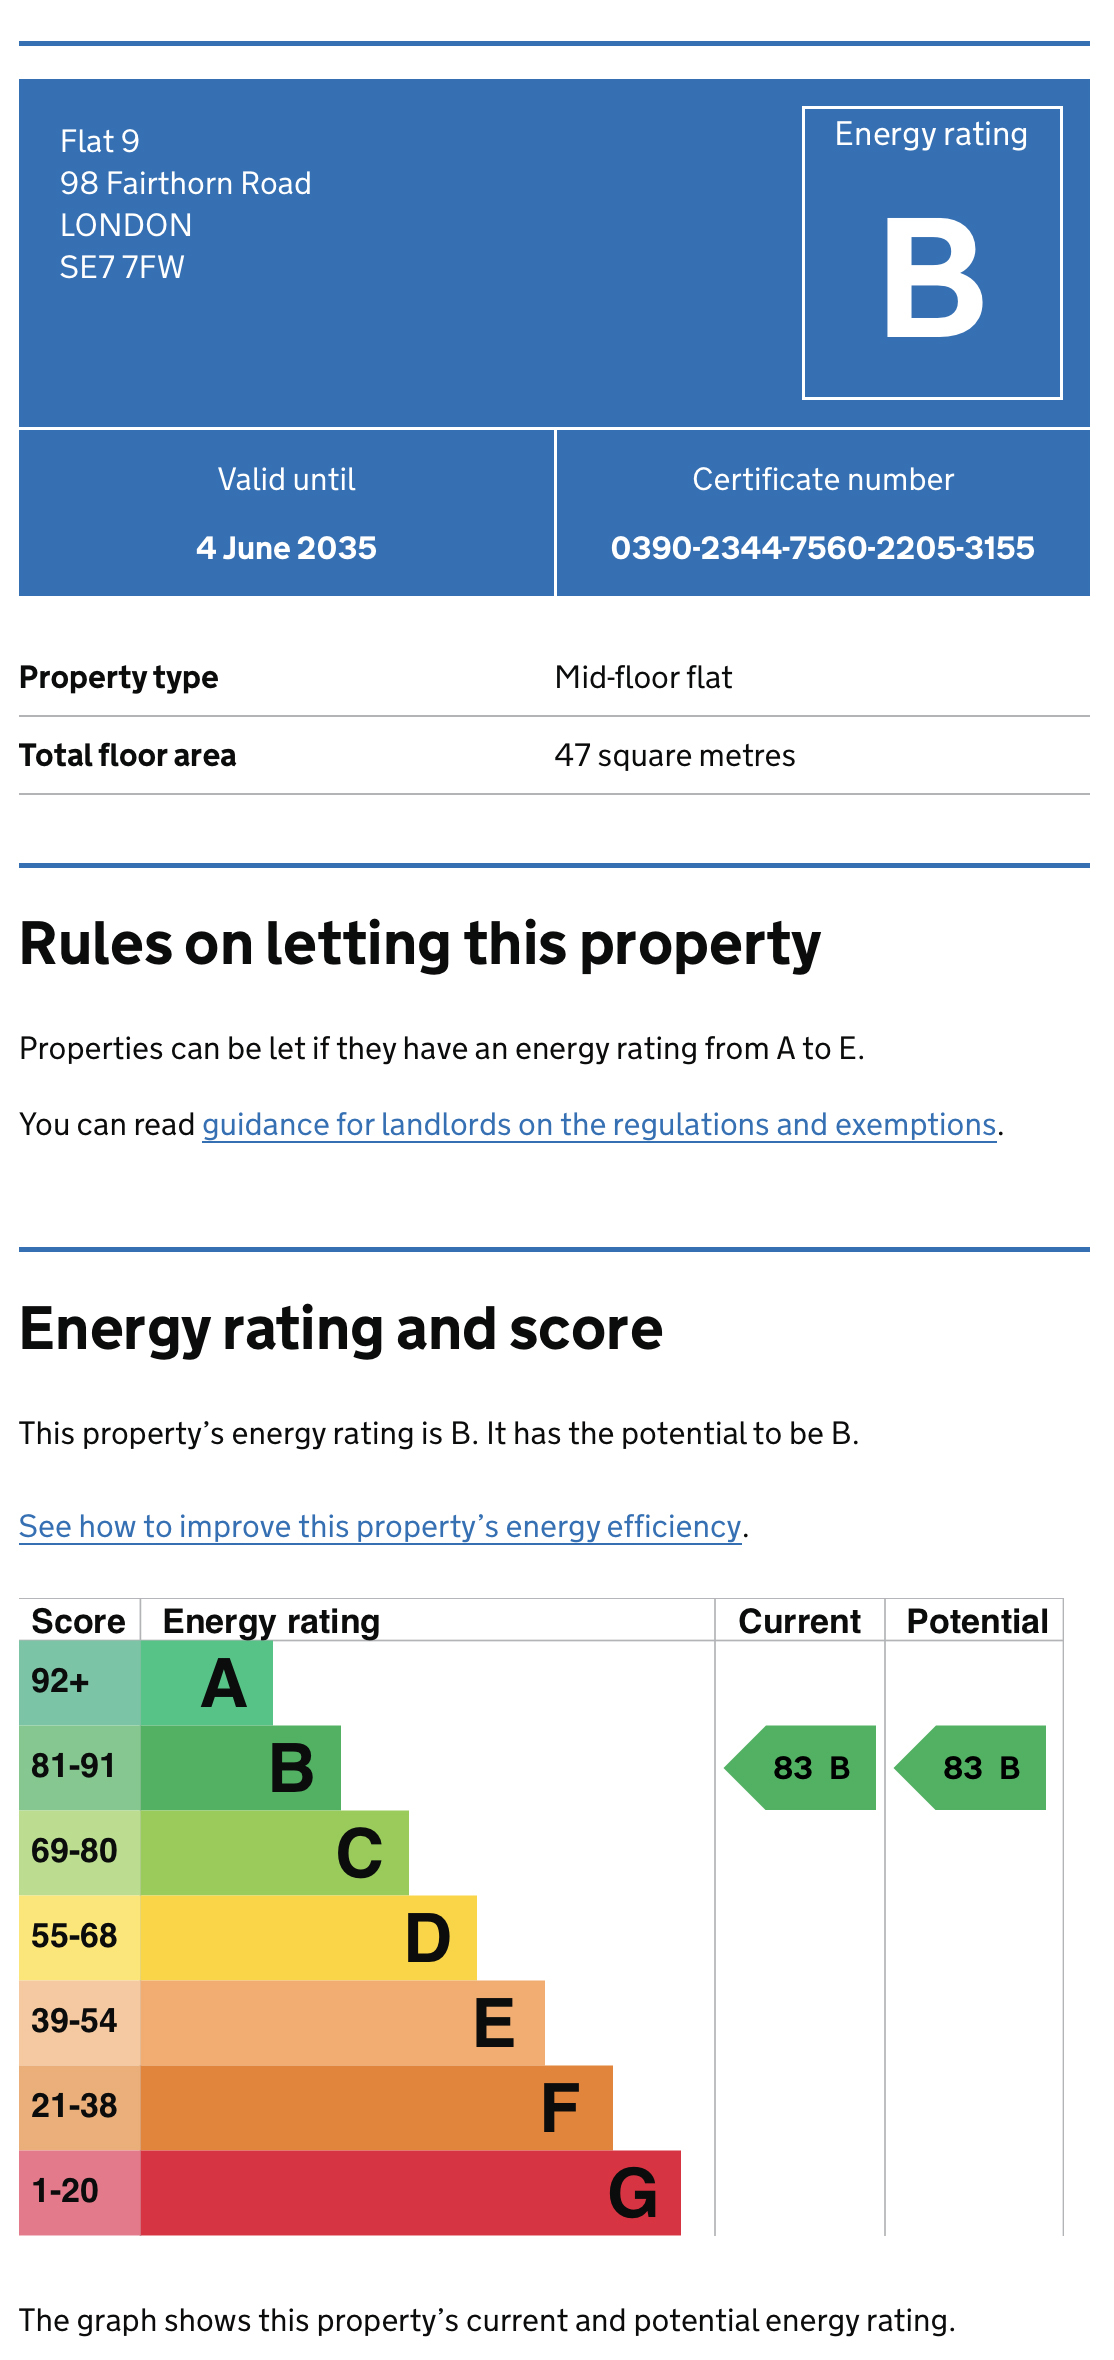1114x2360 pixels.
Task: Click the Mid-floor flat property type value
Action: (643, 678)
